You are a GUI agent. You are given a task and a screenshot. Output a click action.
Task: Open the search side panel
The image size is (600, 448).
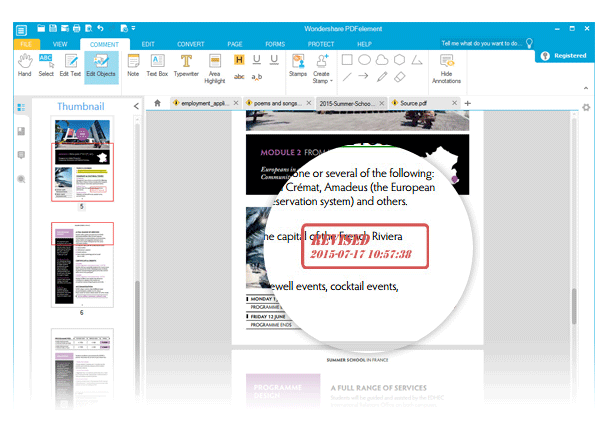tap(21, 179)
